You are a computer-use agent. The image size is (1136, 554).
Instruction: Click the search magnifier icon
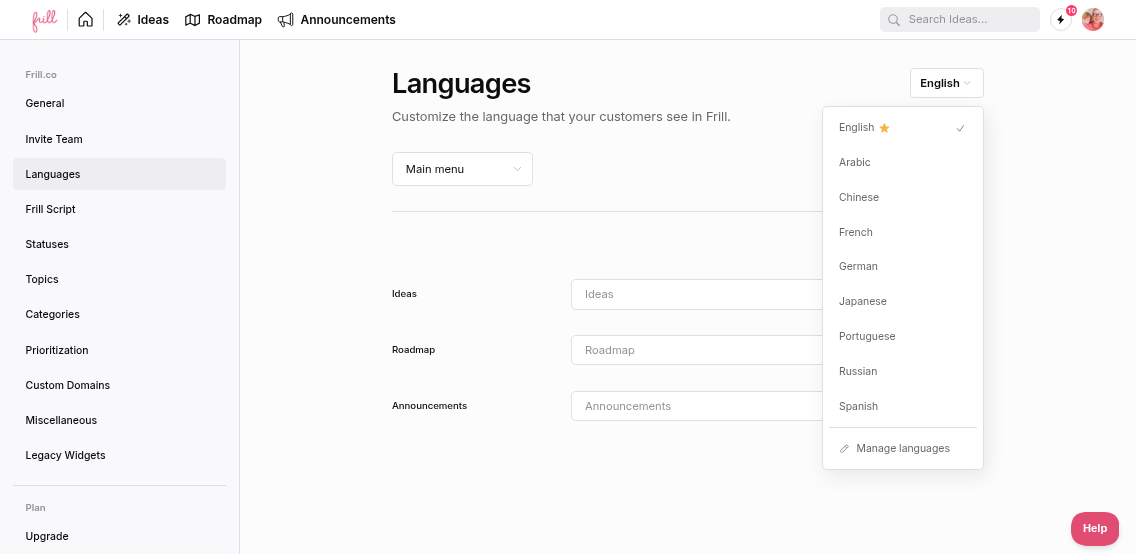tap(894, 20)
